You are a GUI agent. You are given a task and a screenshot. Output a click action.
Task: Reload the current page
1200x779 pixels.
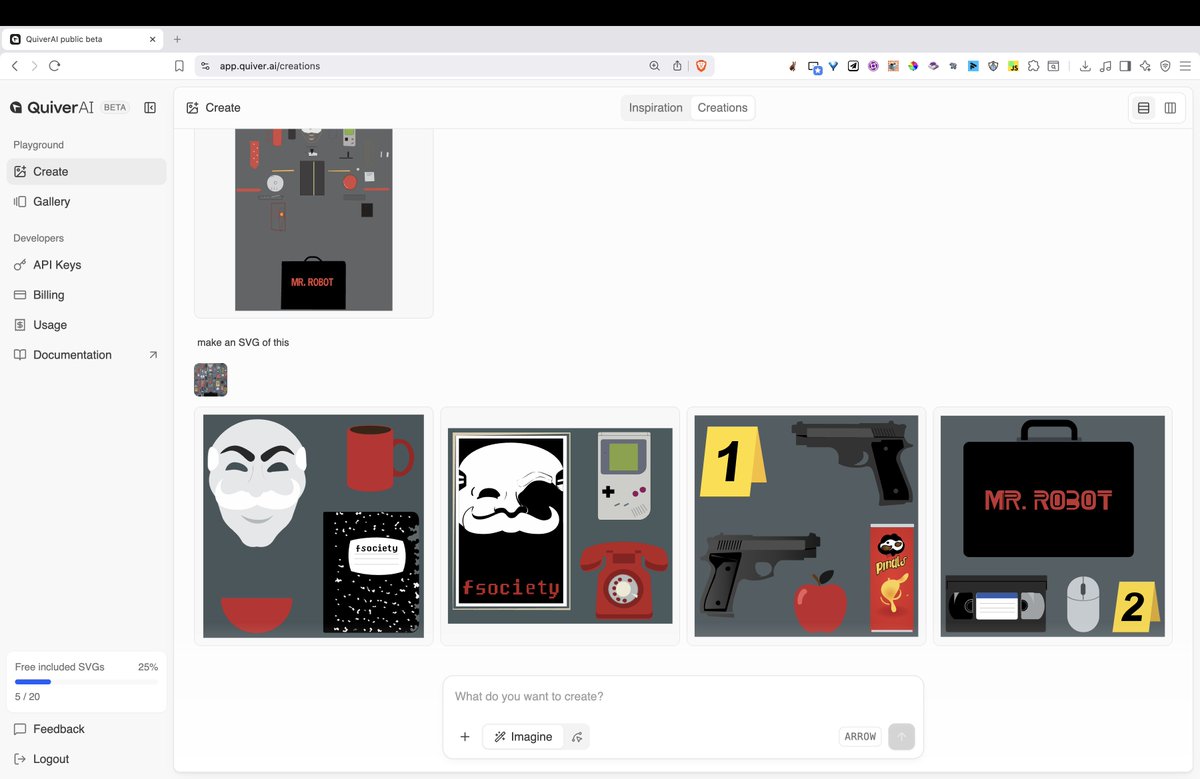[55, 66]
